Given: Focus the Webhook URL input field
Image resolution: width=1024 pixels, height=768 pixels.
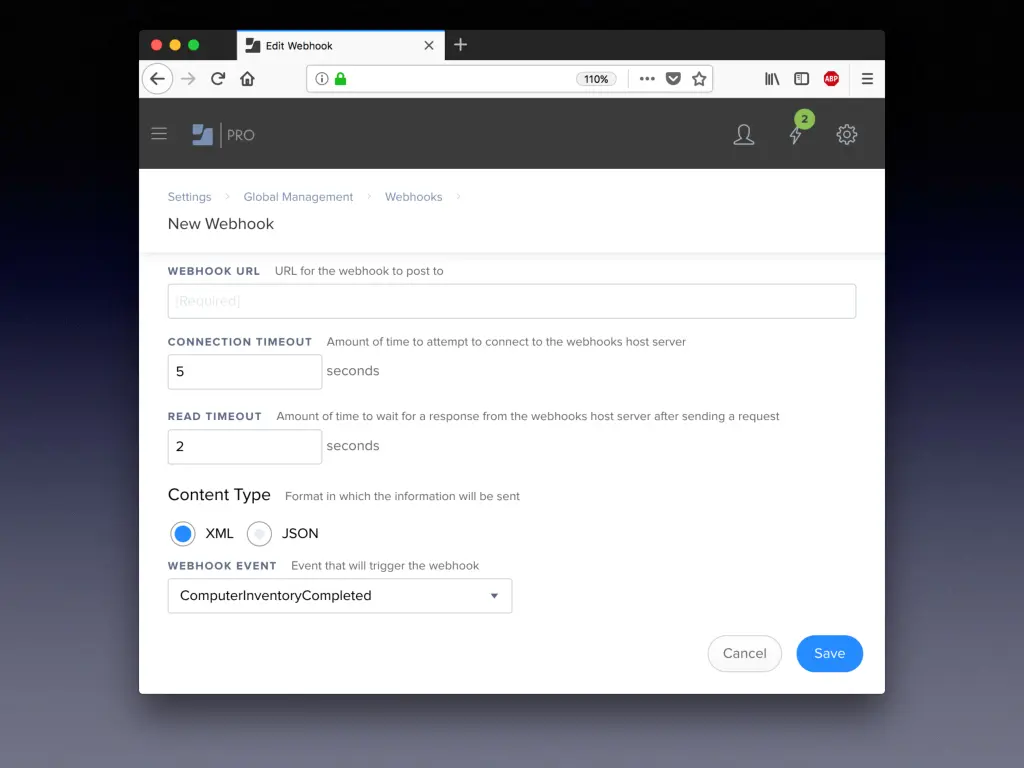Looking at the screenshot, I should (512, 301).
